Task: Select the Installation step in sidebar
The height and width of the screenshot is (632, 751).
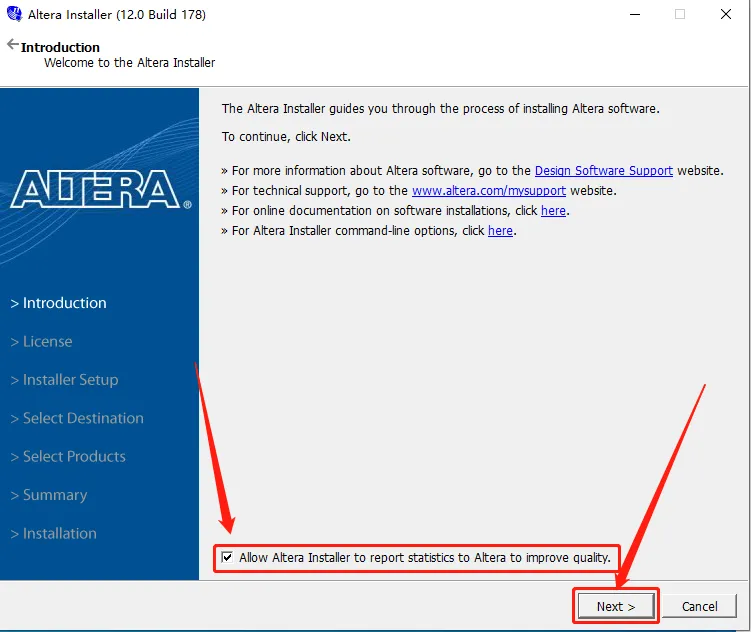Action: (x=54, y=533)
